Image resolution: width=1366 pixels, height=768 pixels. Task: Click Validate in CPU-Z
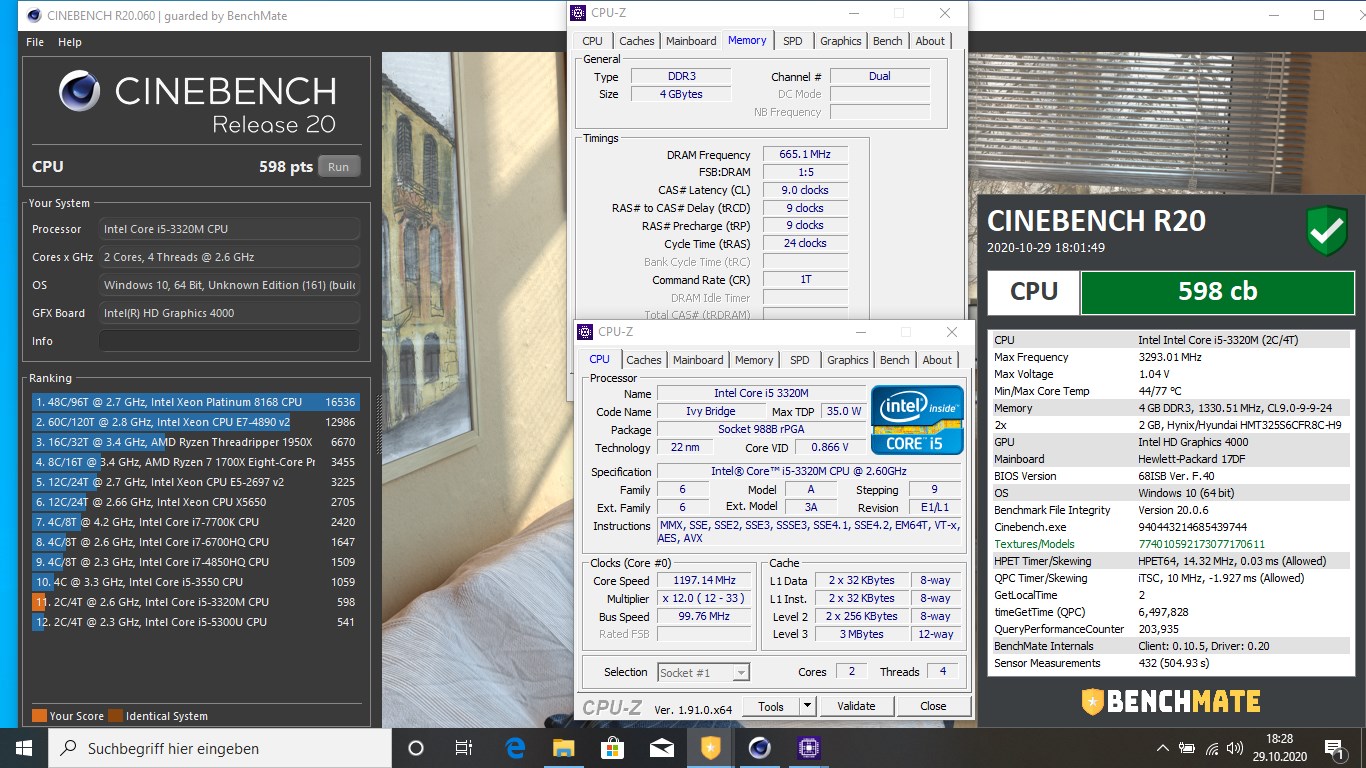coord(856,706)
